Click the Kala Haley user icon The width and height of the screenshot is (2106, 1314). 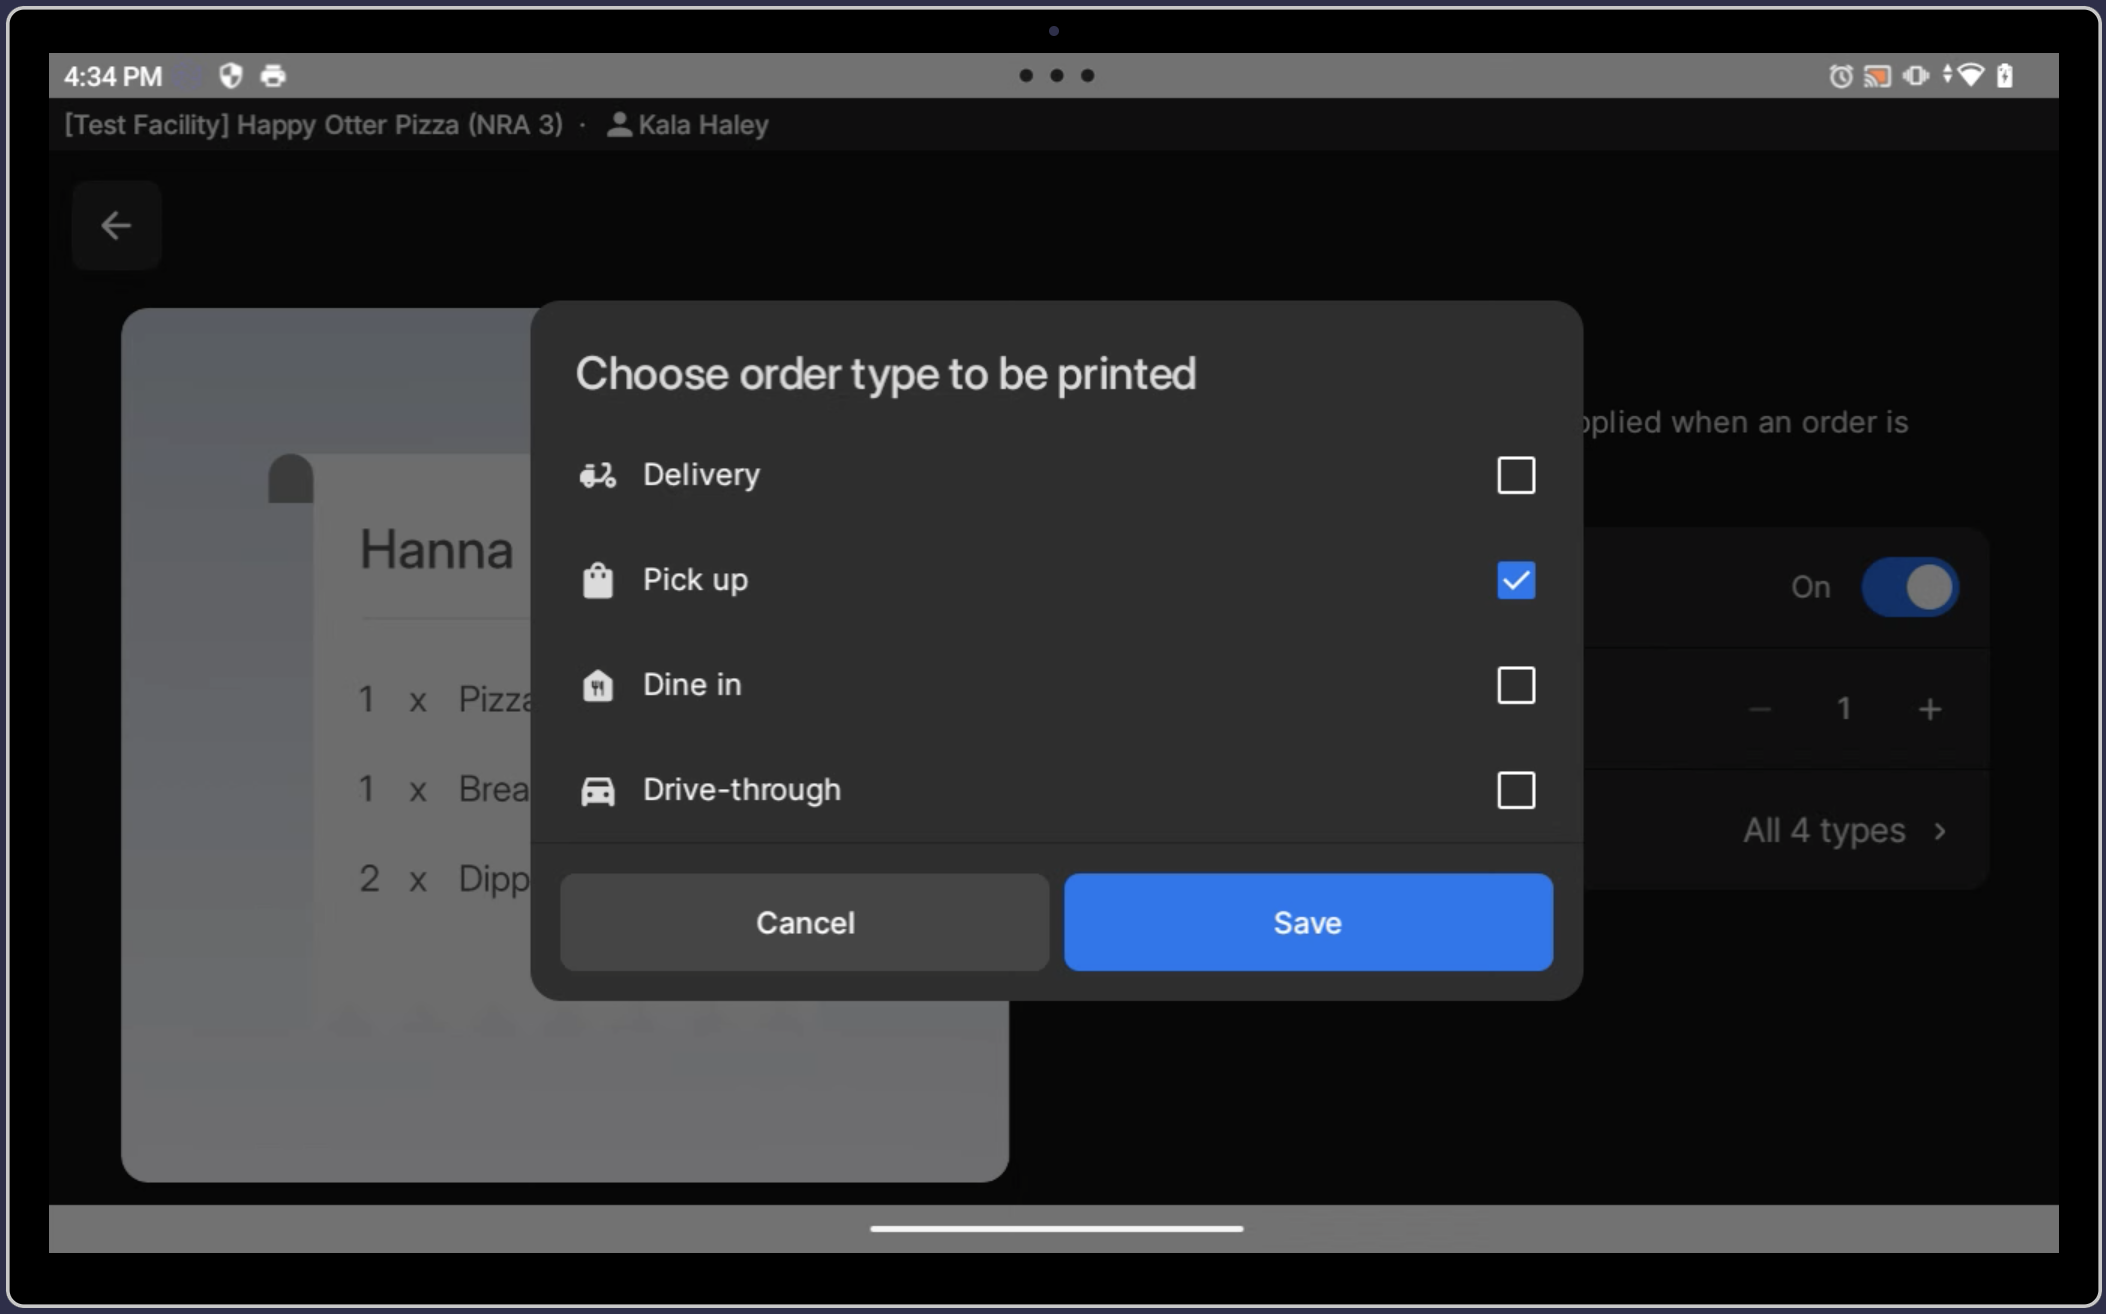pos(619,125)
